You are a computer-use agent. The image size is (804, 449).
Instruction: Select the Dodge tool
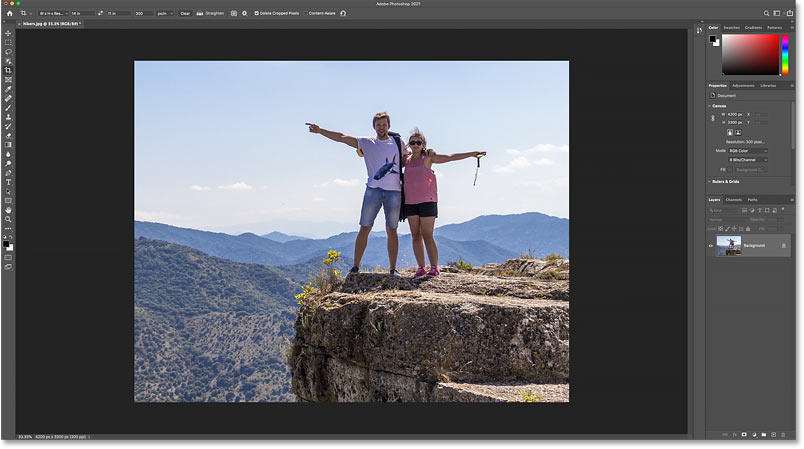click(x=8, y=164)
